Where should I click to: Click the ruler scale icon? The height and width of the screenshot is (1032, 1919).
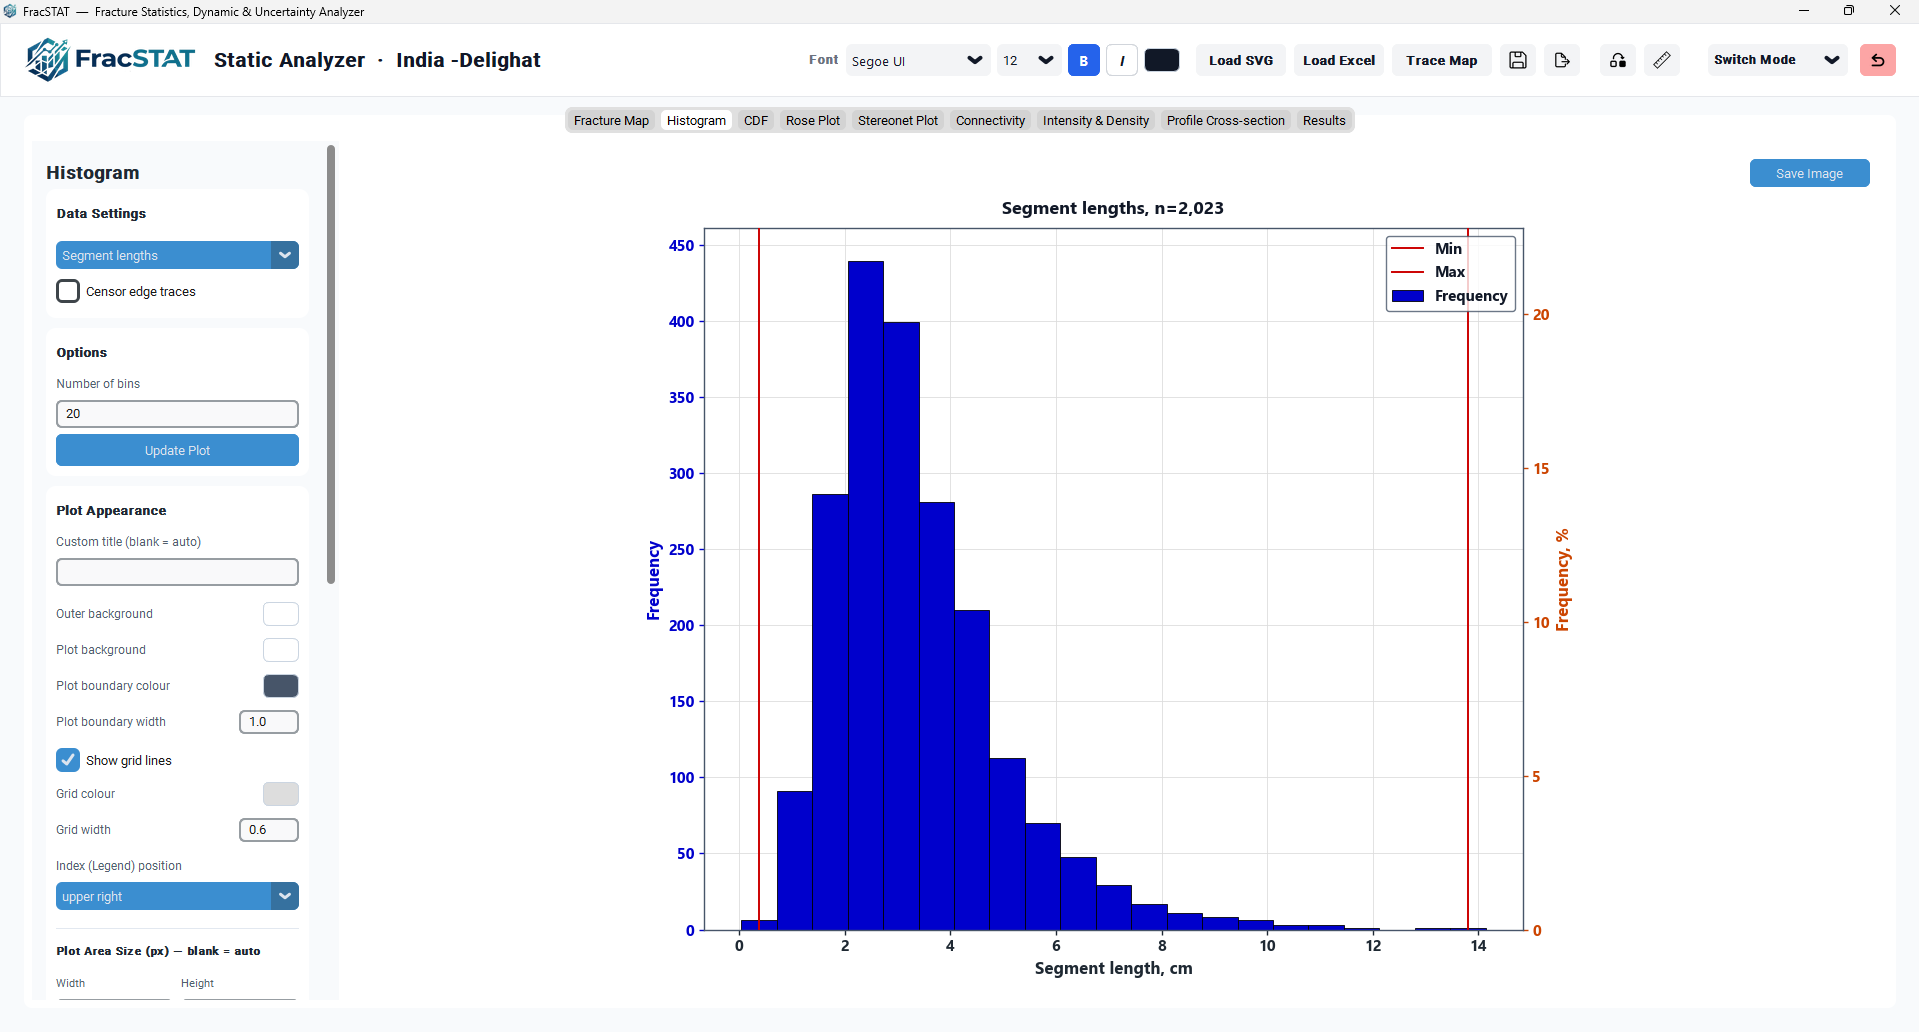click(x=1661, y=60)
